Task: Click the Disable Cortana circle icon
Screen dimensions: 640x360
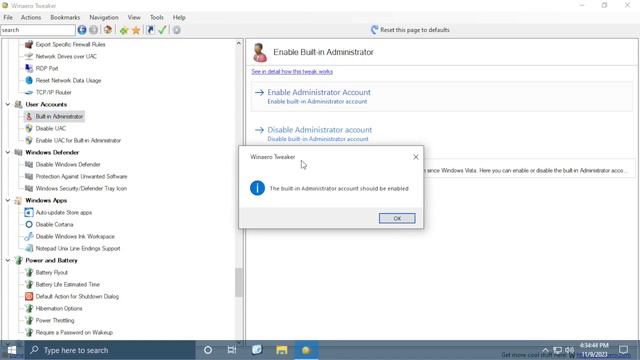Action: 29,224
